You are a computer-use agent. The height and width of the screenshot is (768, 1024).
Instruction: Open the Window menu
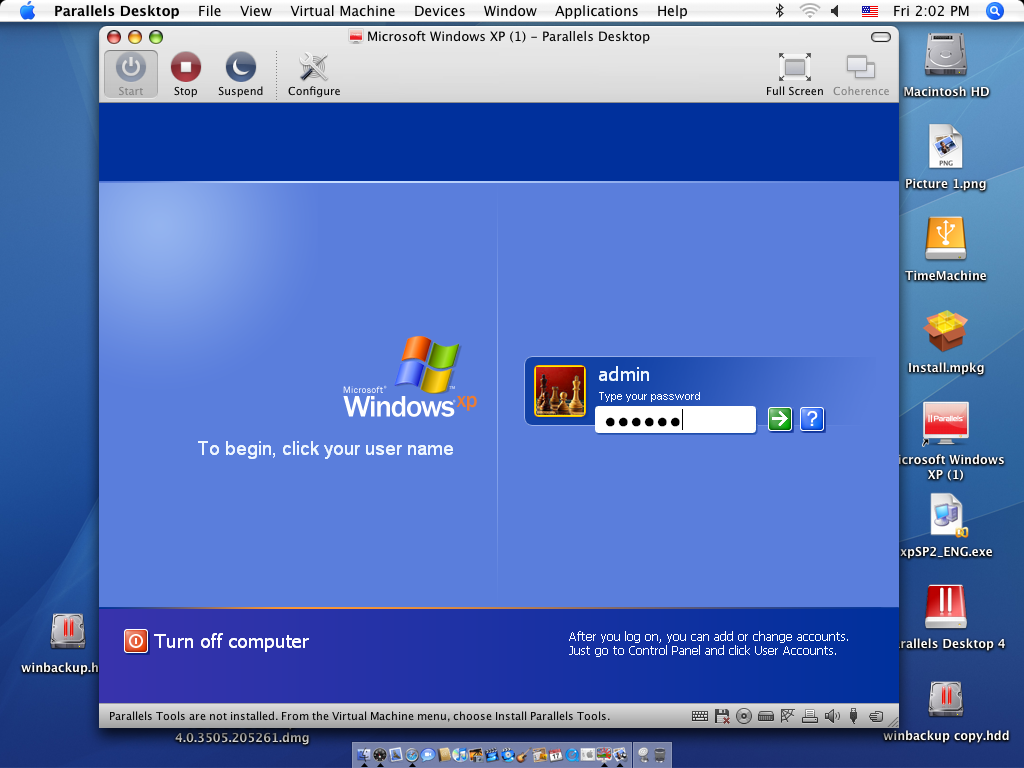[510, 11]
